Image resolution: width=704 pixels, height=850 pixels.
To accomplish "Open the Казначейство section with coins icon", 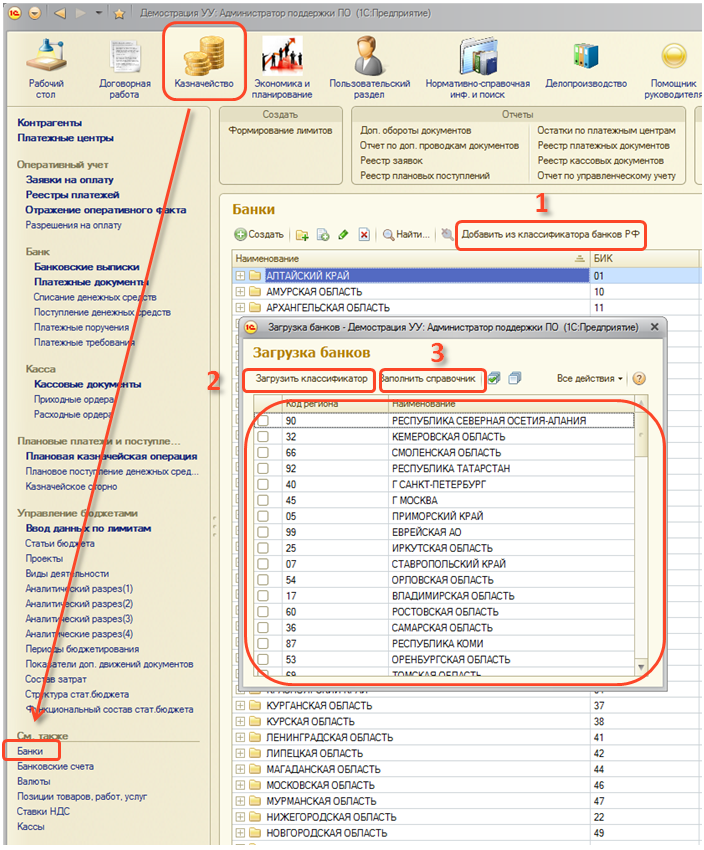I will pyautogui.click(x=203, y=62).
